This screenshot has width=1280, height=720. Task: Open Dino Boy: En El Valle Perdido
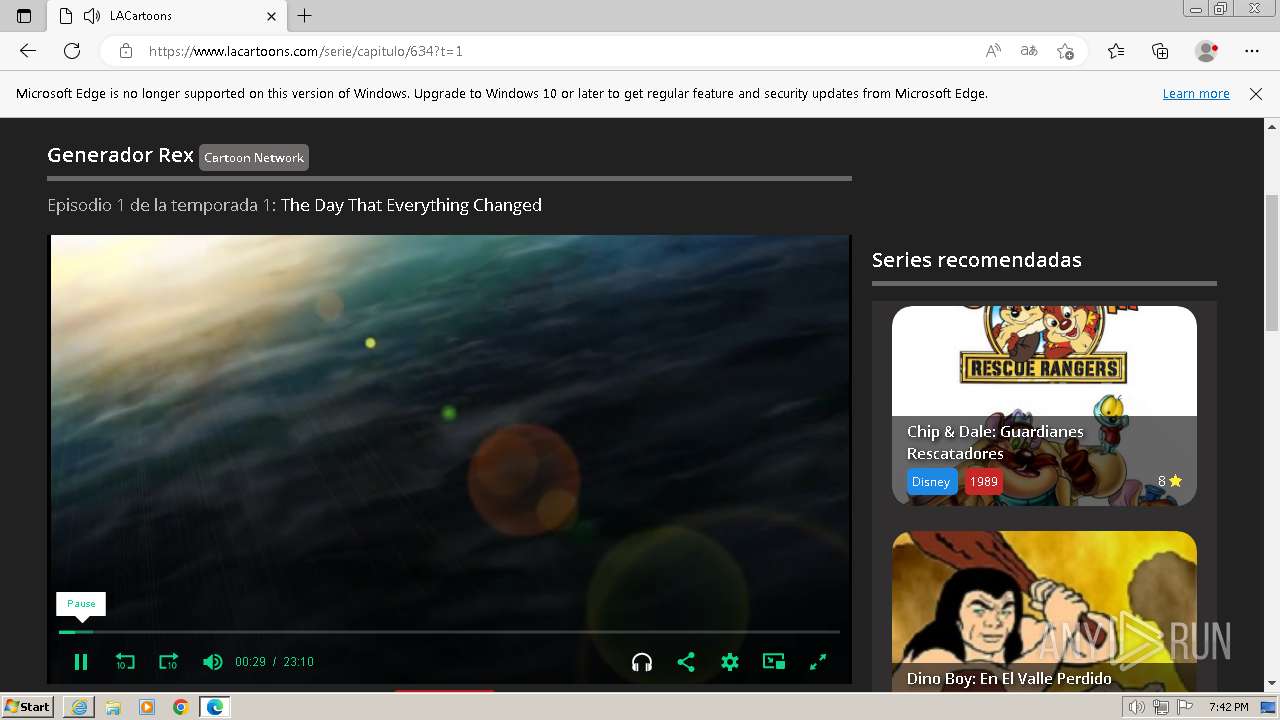(1009, 678)
